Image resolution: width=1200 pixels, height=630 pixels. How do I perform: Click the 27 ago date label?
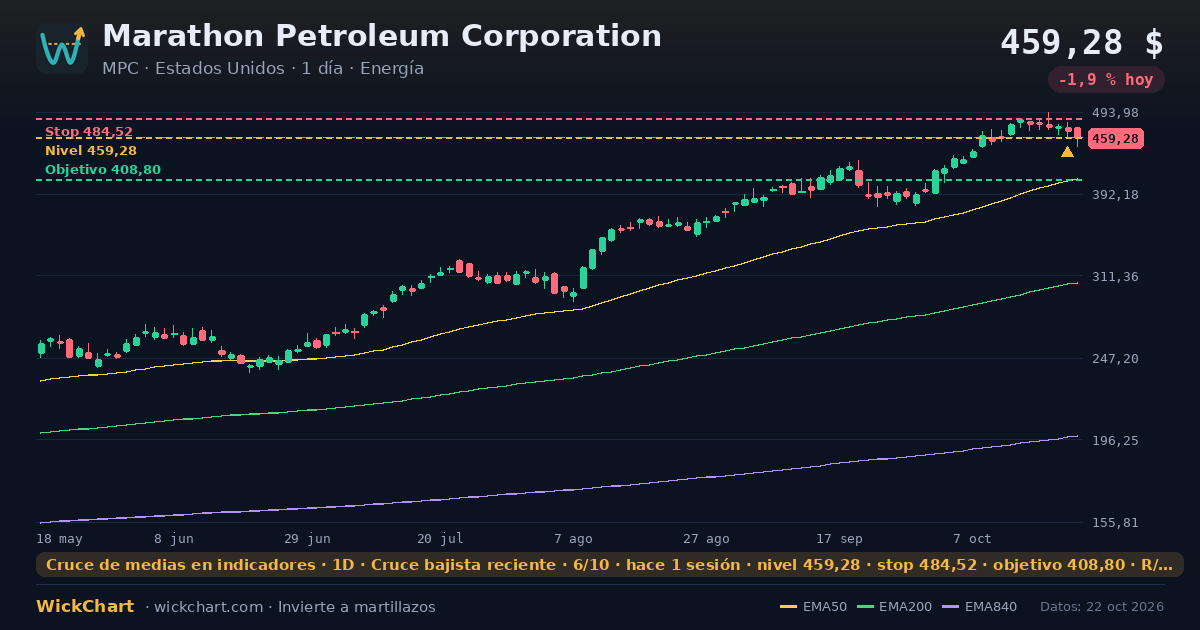(x=706, y=539)
